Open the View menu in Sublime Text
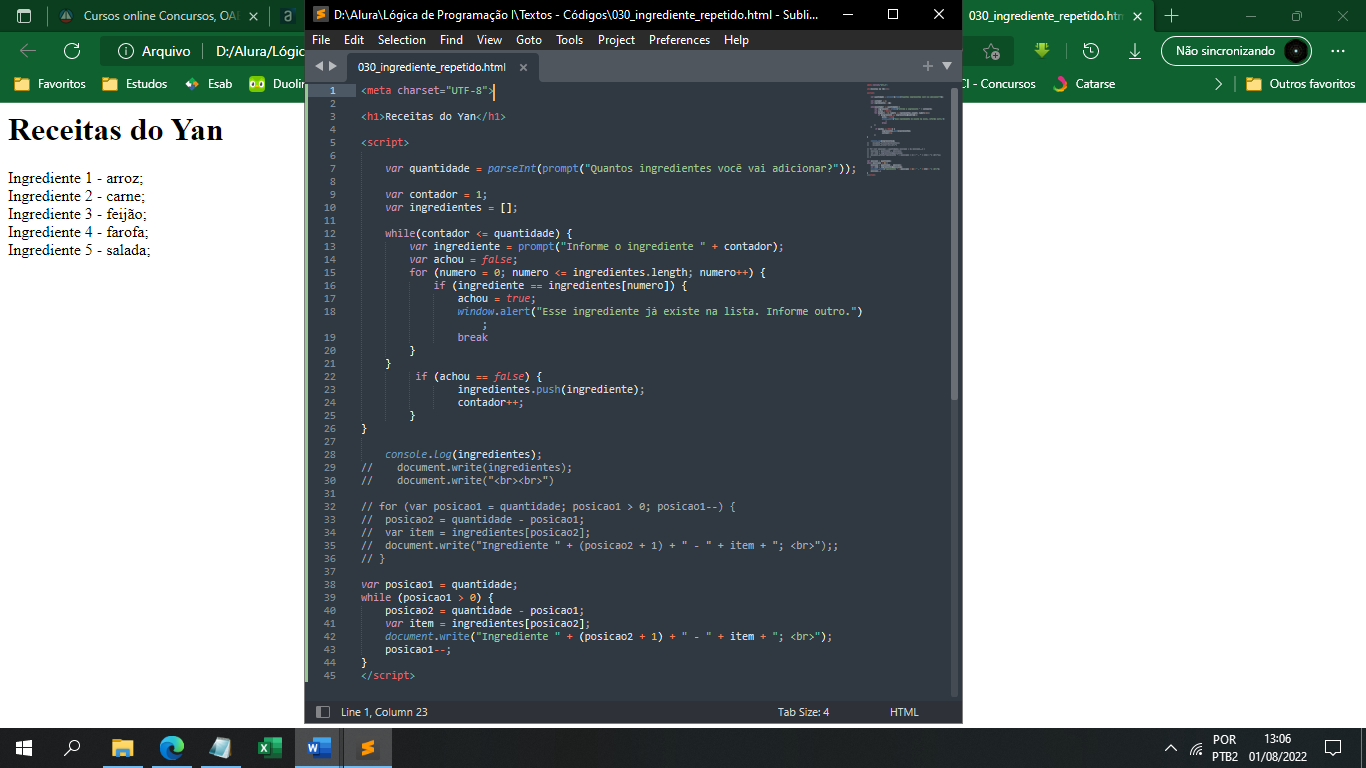 pyautogui.click(x=489, y=40)
